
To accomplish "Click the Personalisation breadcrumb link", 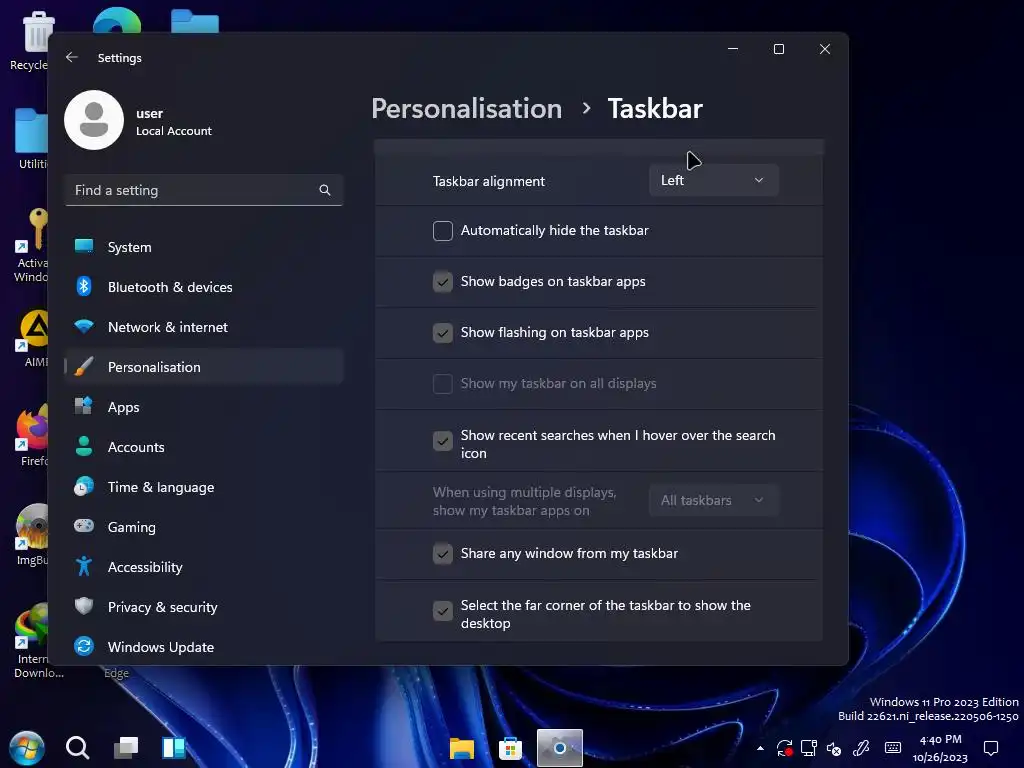I will 466,108.
